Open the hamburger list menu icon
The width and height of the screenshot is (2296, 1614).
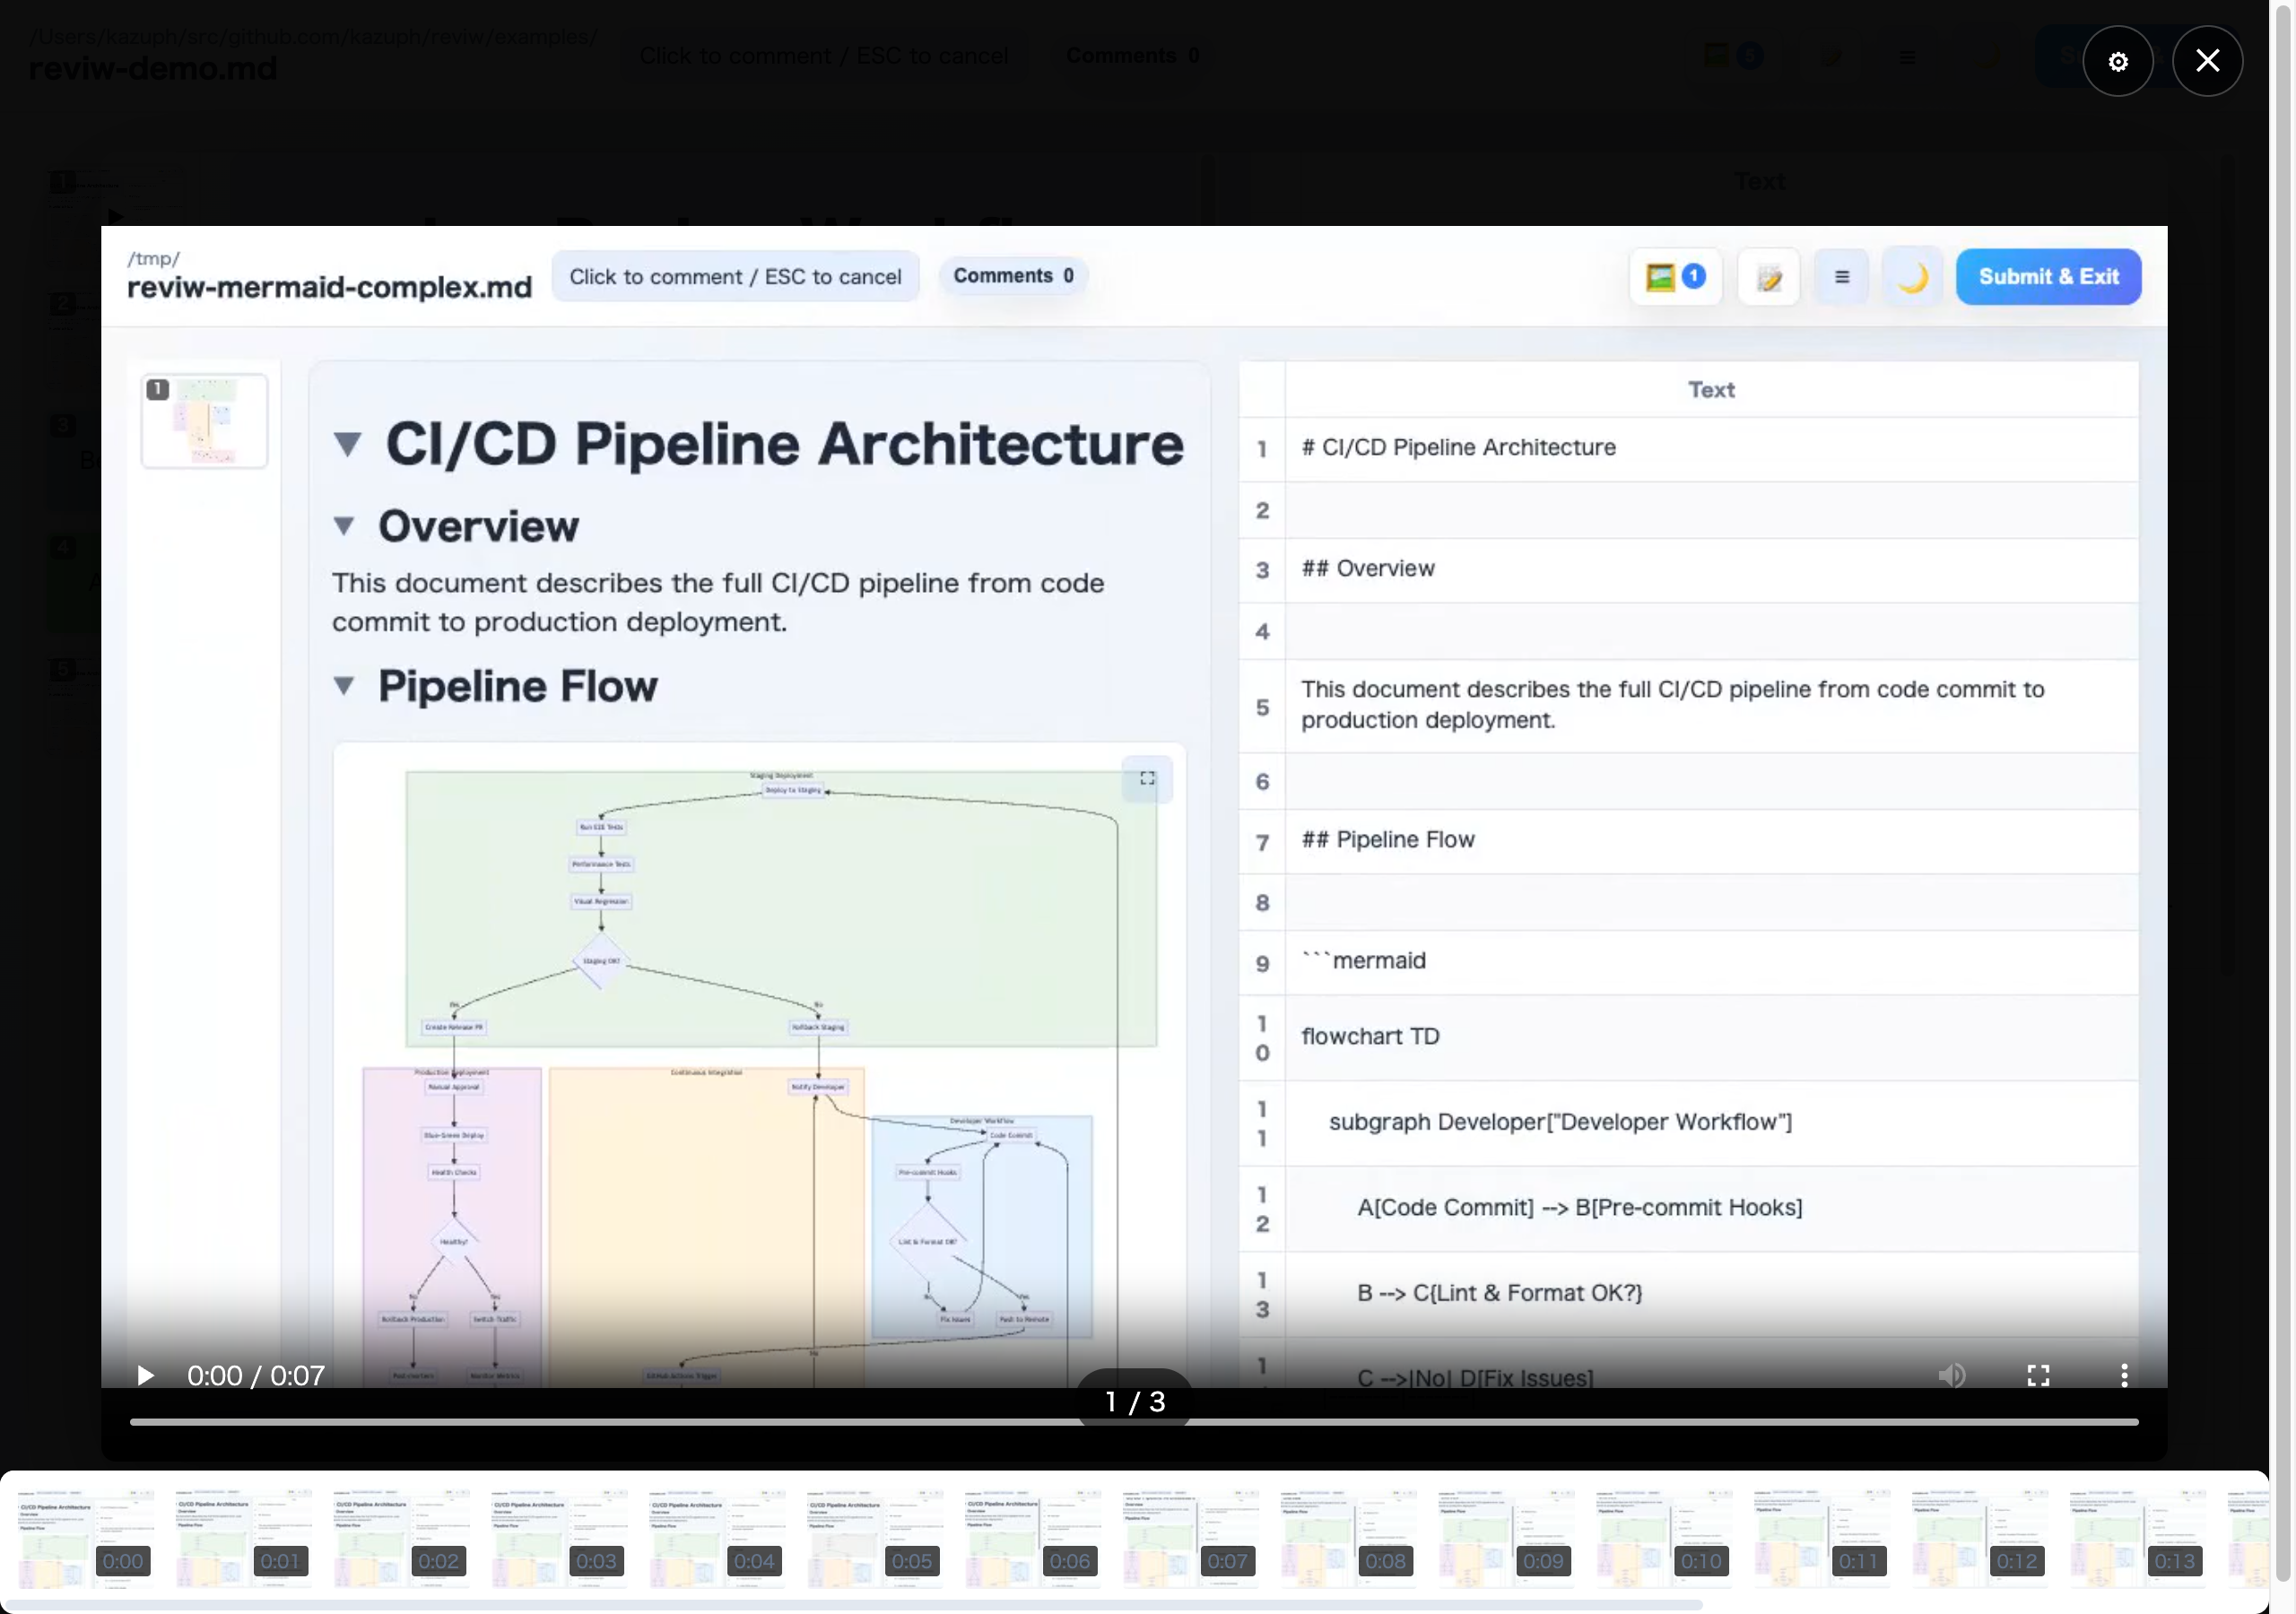[x=1841, y=277]
